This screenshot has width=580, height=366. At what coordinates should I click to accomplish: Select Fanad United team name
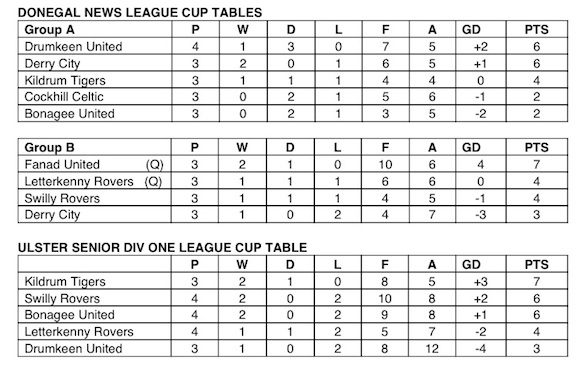click(62, 164)
